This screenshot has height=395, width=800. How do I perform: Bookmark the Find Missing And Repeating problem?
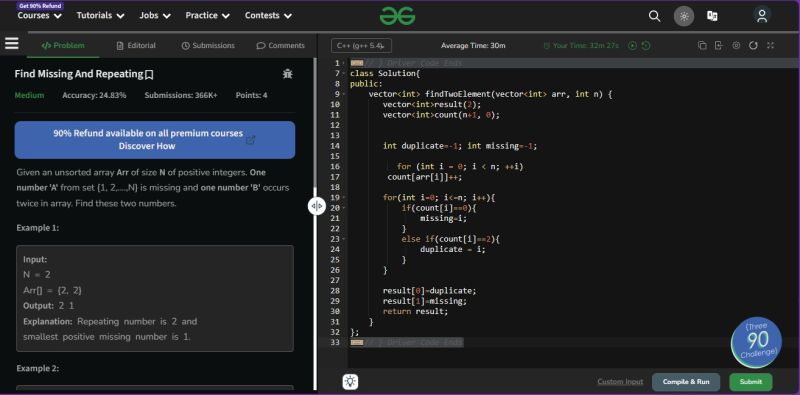149,75
